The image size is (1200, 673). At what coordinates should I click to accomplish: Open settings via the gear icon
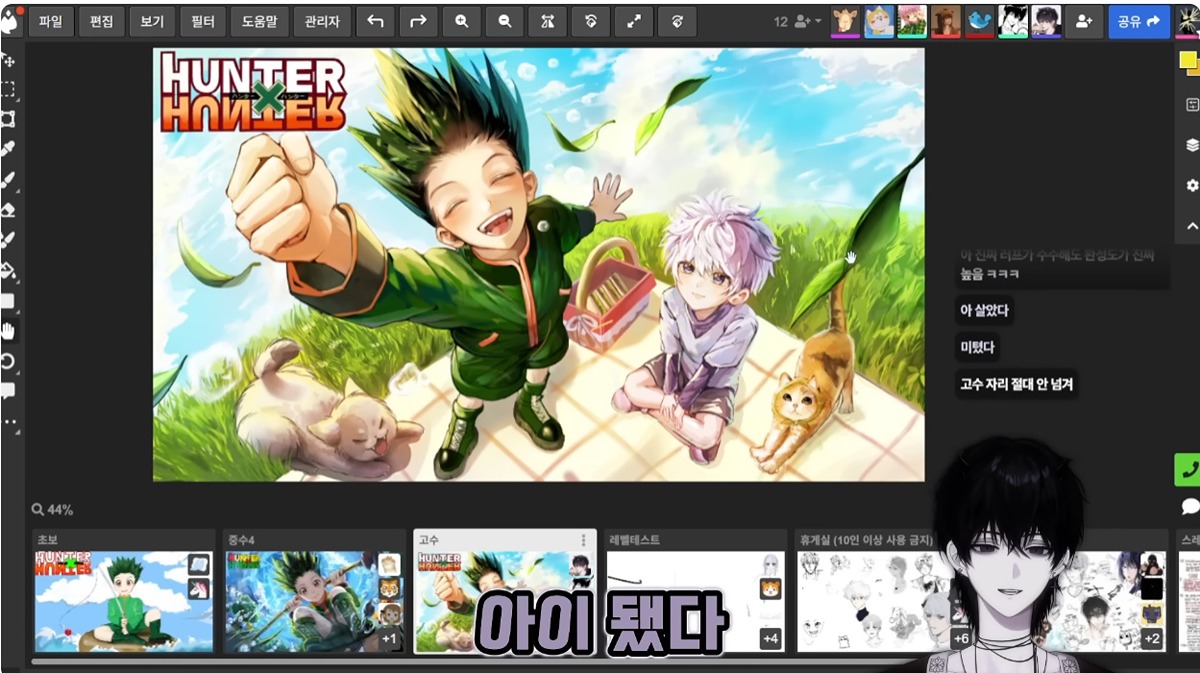point(1191,186)
